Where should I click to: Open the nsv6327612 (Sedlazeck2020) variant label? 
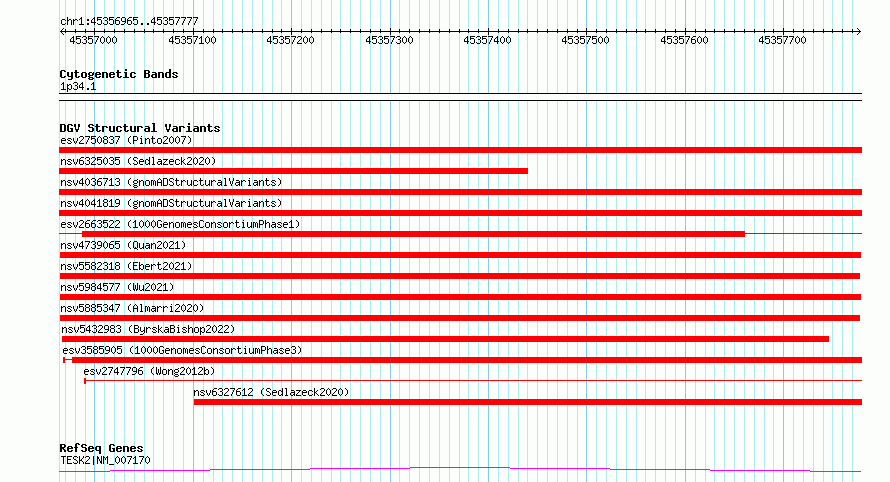[271, 392]
